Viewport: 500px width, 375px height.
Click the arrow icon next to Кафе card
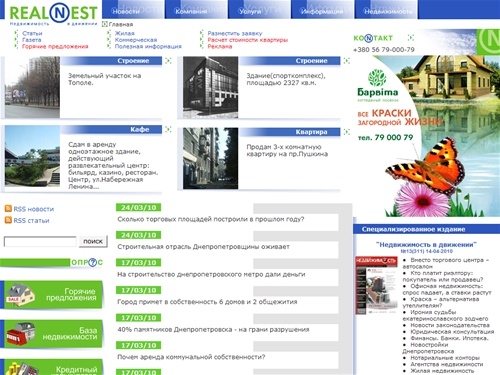168,129
